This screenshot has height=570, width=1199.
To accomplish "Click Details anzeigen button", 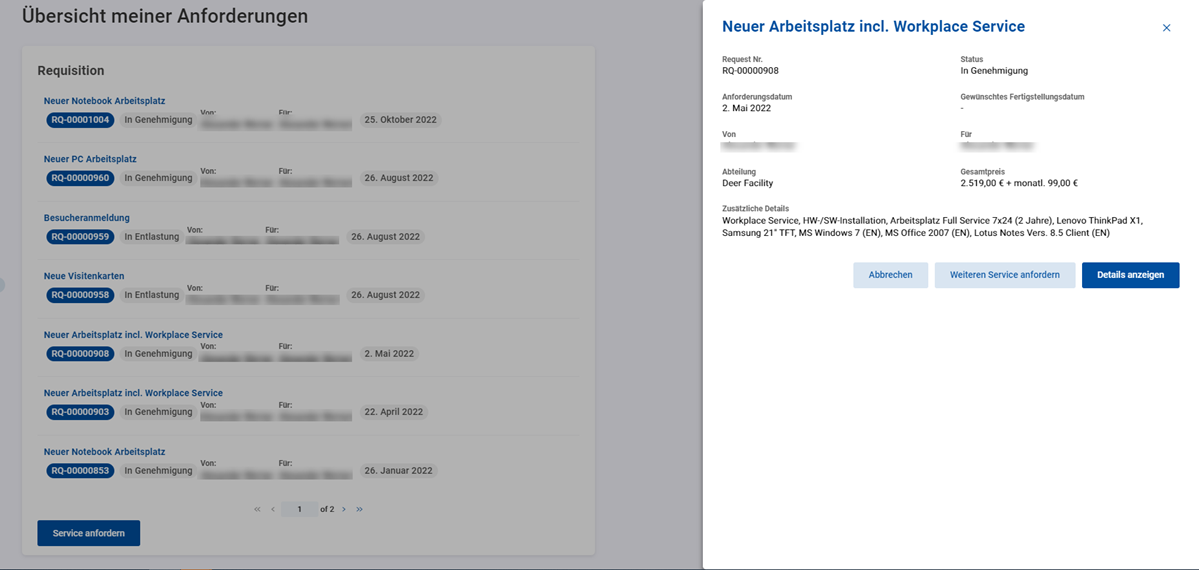I will [x=1130, y=275].
